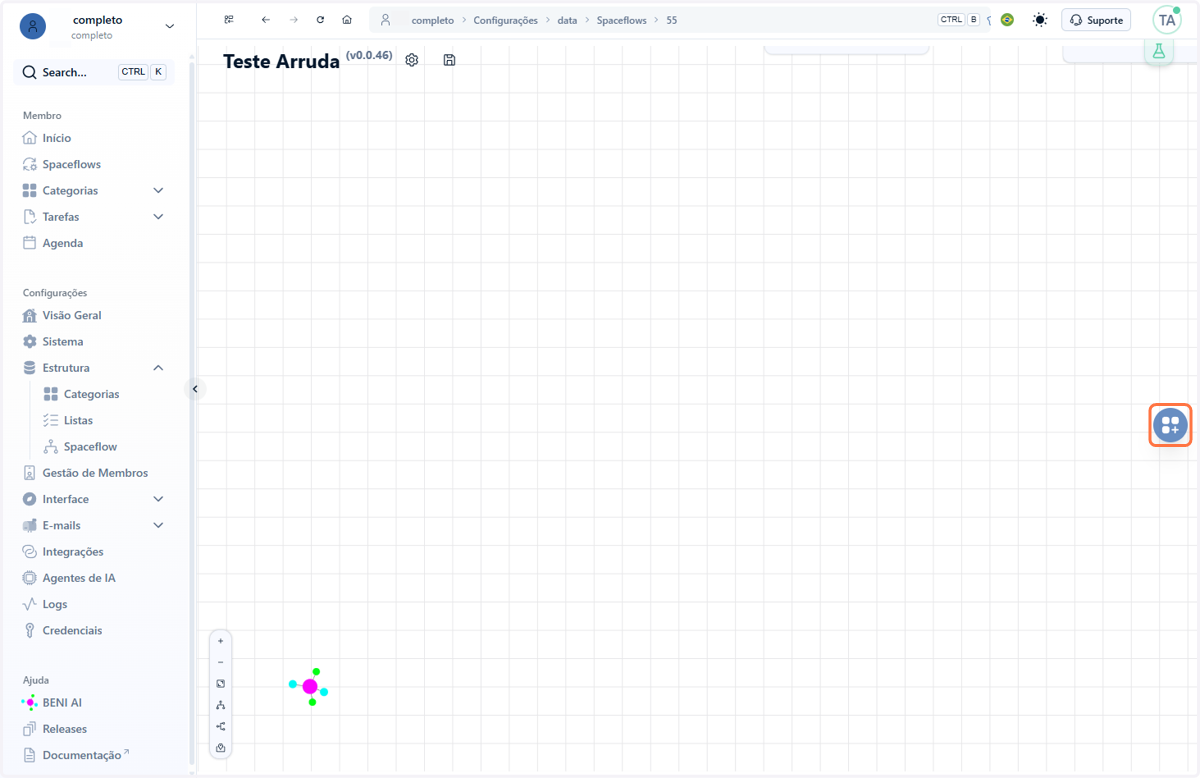Go to the home page
Screen dimensions: 1200x778
click(347, 20)
